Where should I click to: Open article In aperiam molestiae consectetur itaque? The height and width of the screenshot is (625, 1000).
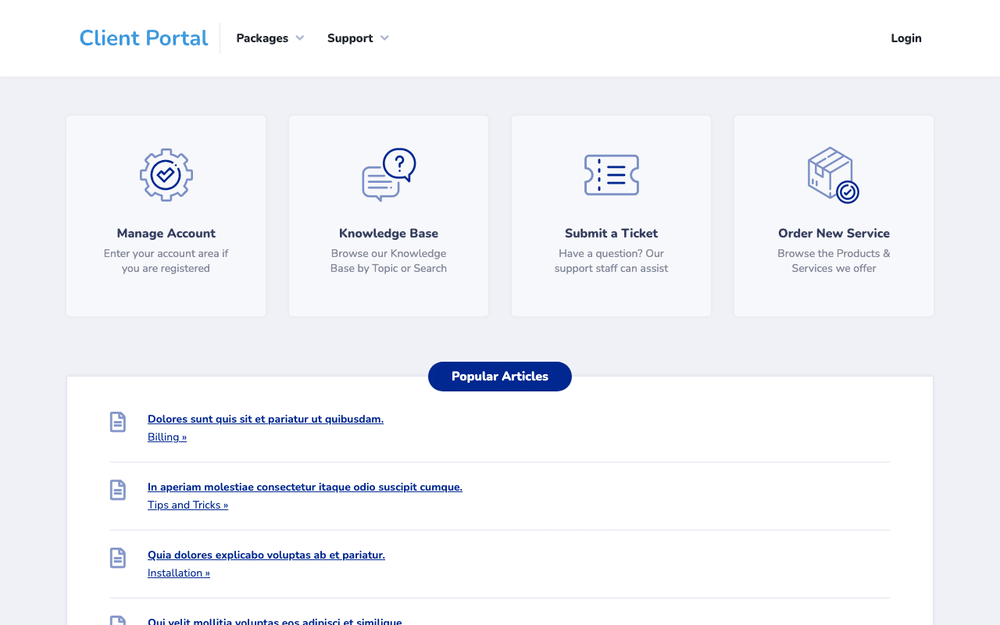[x=305, y=487]
